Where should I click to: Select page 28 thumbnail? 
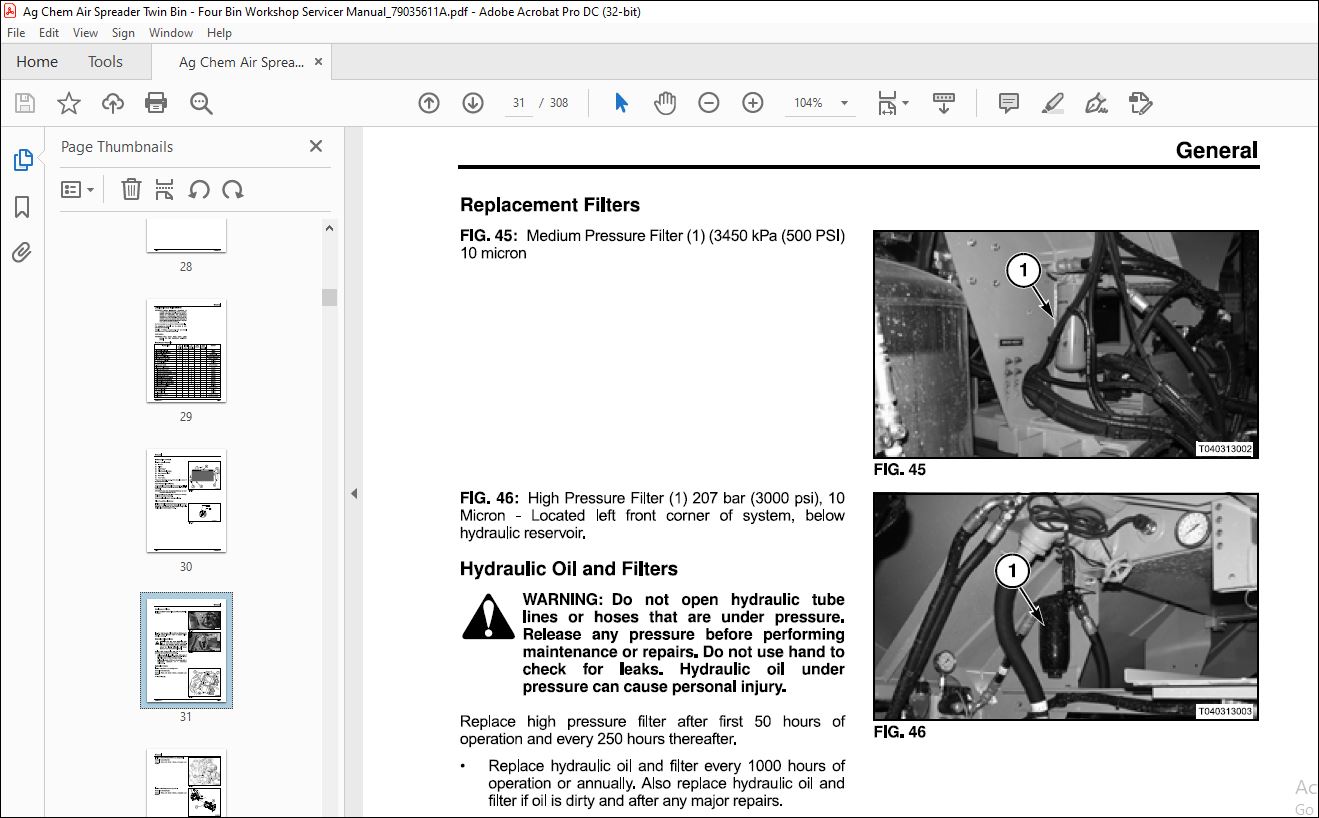[186, 235]
